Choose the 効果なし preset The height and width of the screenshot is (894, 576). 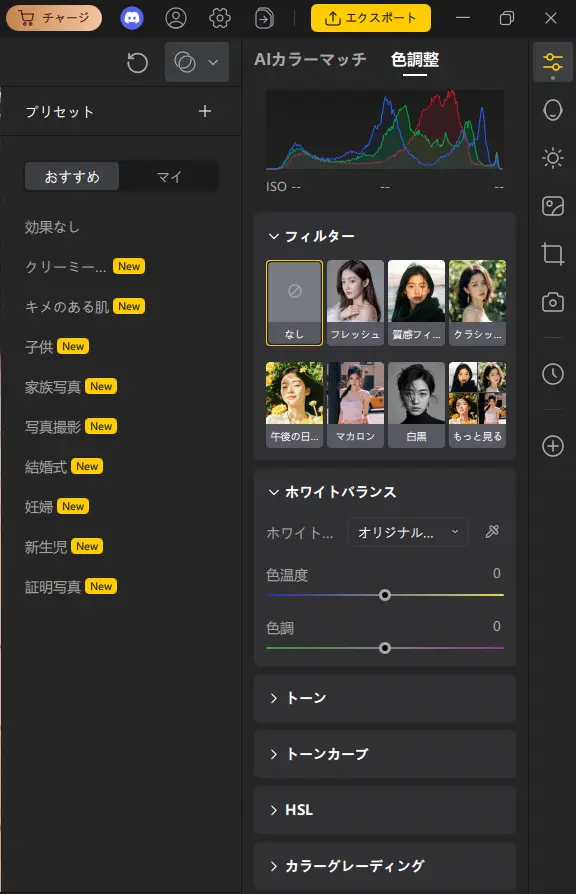pyautogui.click(x=52, y=227)
